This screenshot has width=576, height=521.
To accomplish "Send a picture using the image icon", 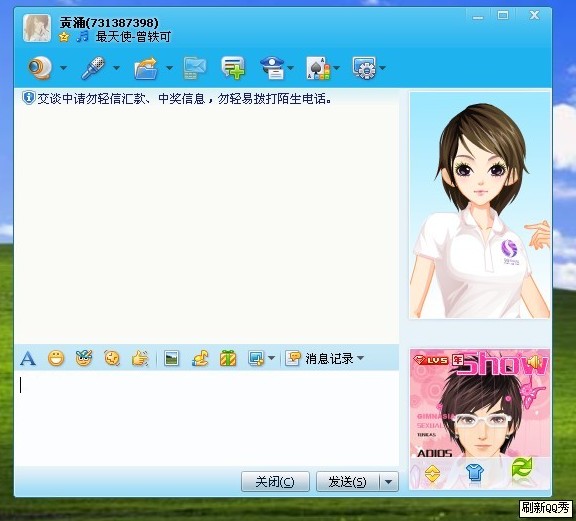I will [x=172, y=358].
